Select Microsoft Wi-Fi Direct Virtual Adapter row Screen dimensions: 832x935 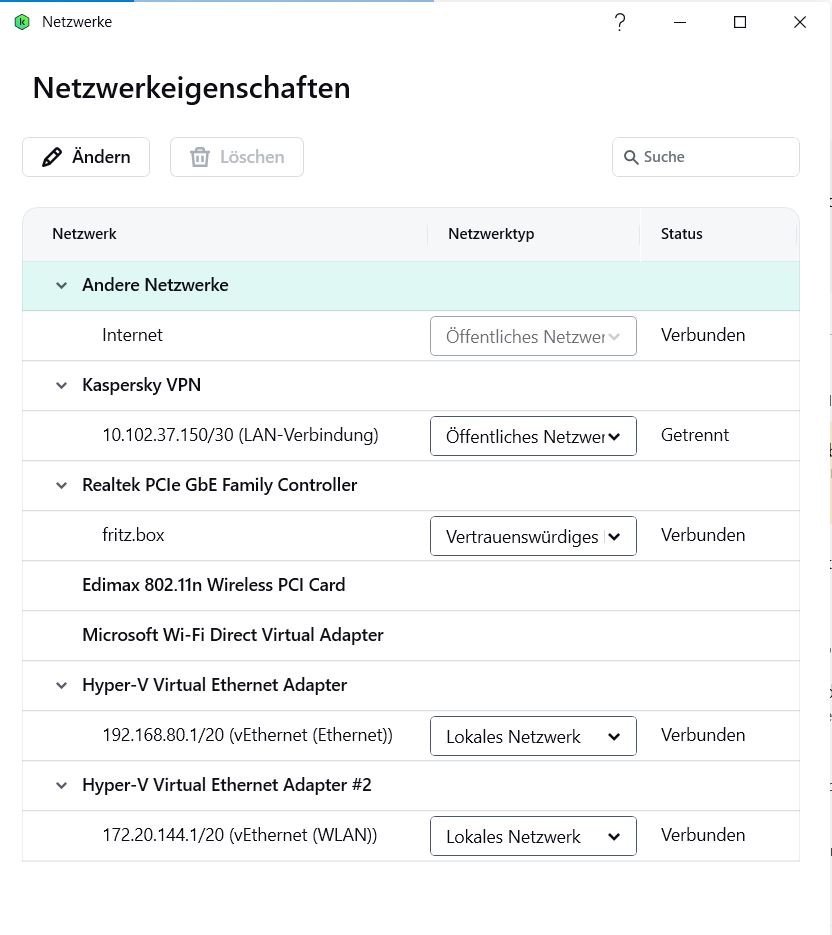[x=232, y=635]
